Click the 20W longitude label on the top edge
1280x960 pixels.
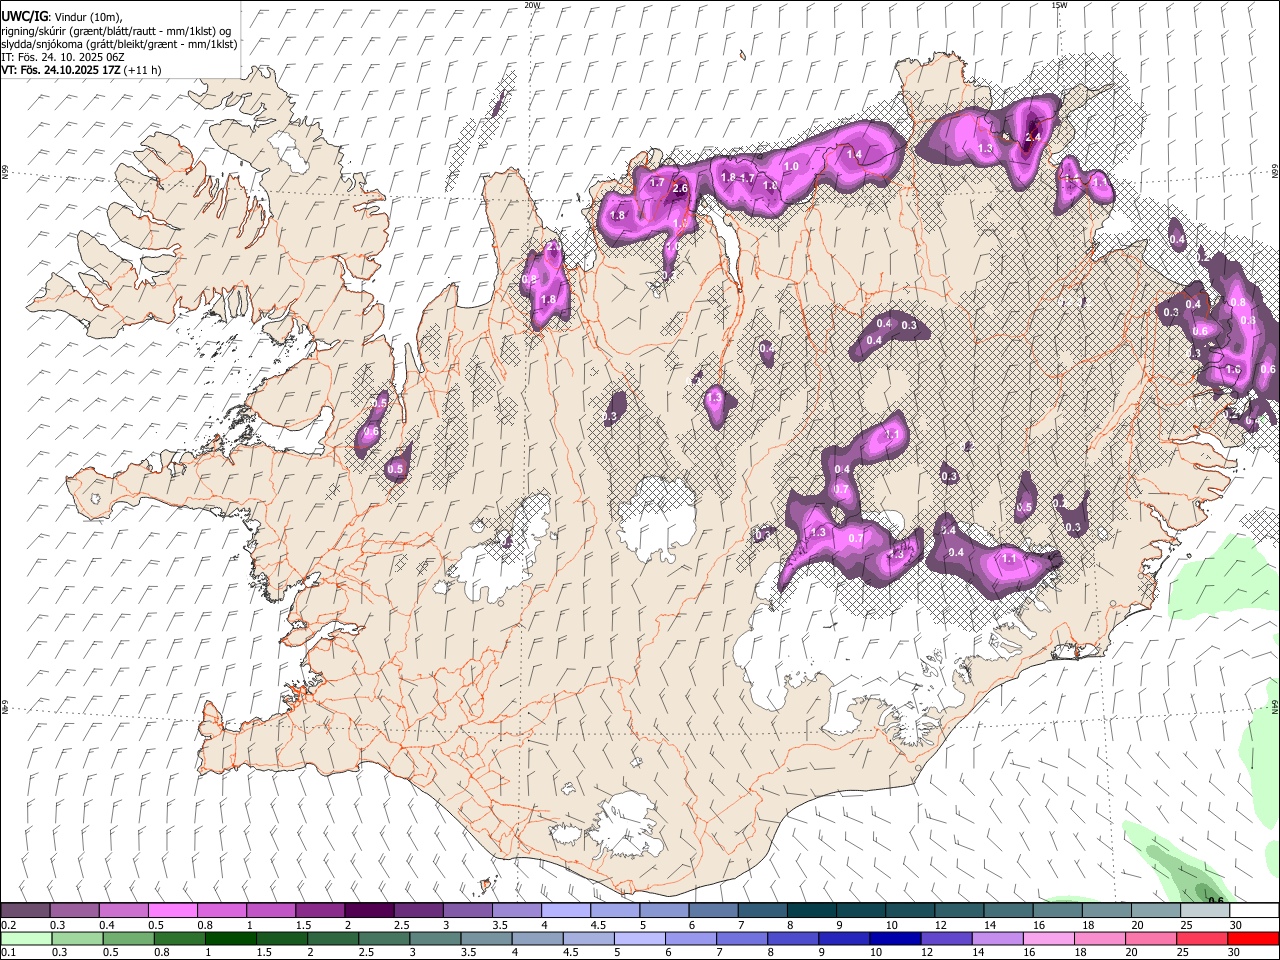point(532,5)
